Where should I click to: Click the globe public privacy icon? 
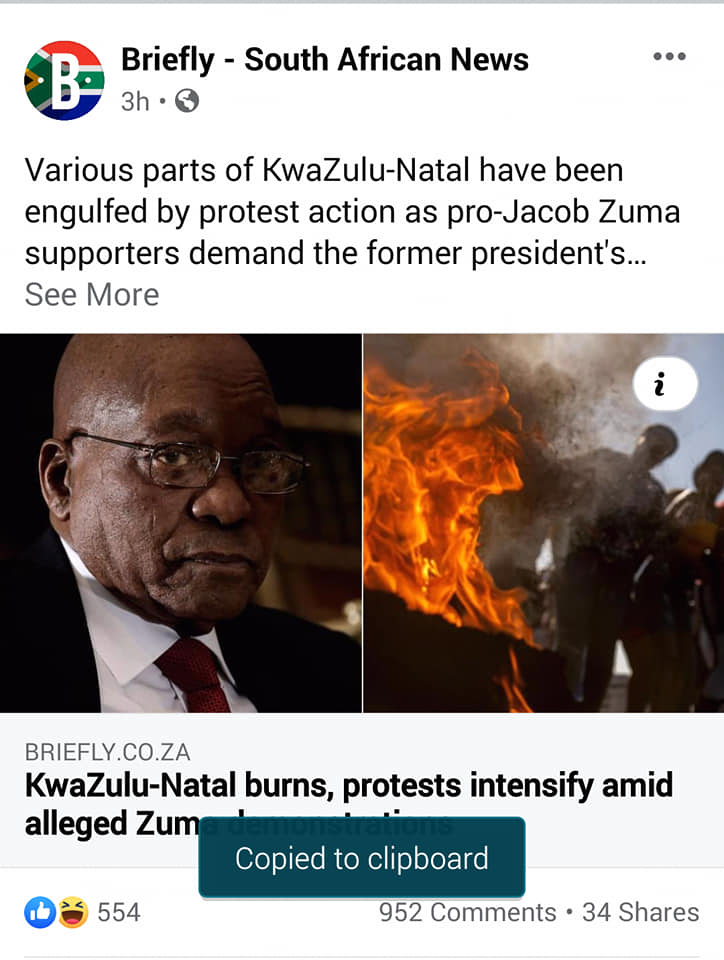point(187,101)
